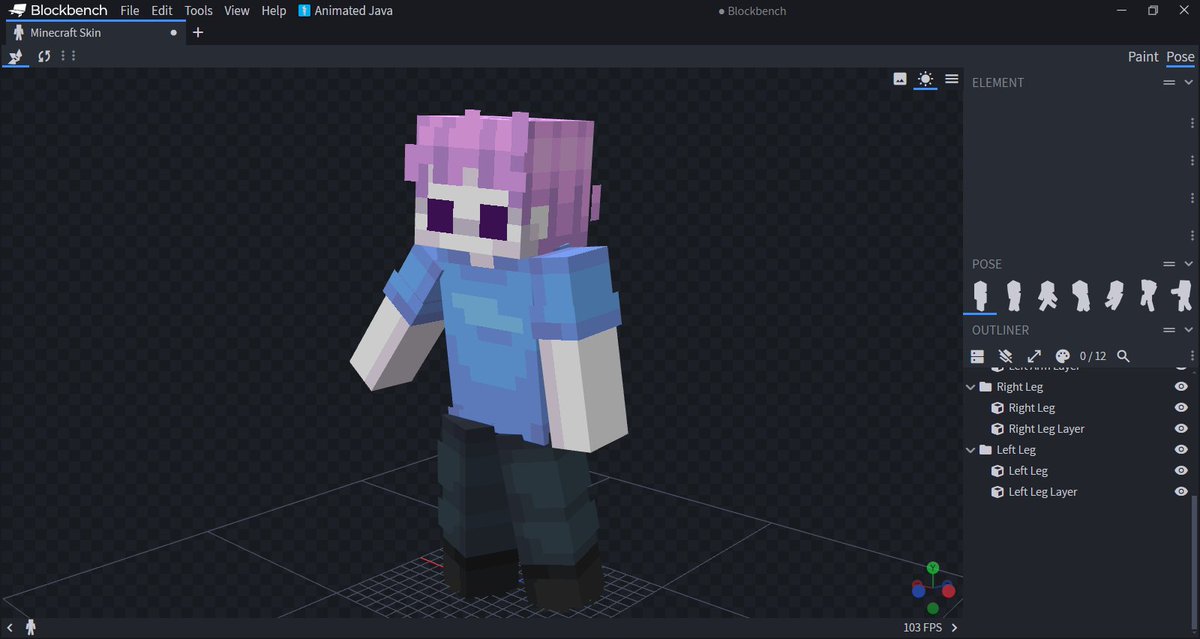Click the palette icon in Outliner toolbar
Viewport: 1200px width, 639px height.
1062,356
